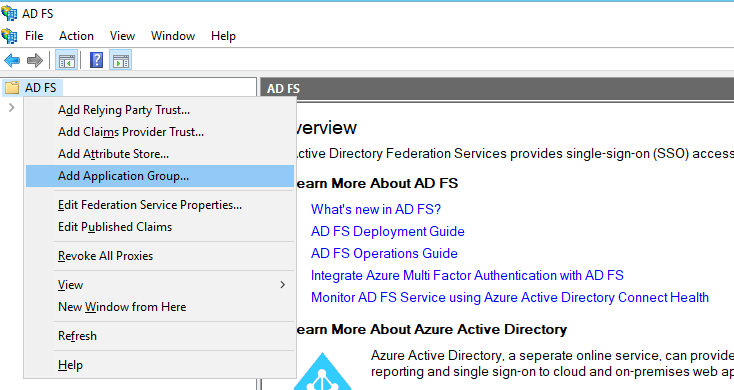Click the Back arrow toolbar icon
Image resolution: width=734 pixels, height=390 pixels.
tap(12, 60)
